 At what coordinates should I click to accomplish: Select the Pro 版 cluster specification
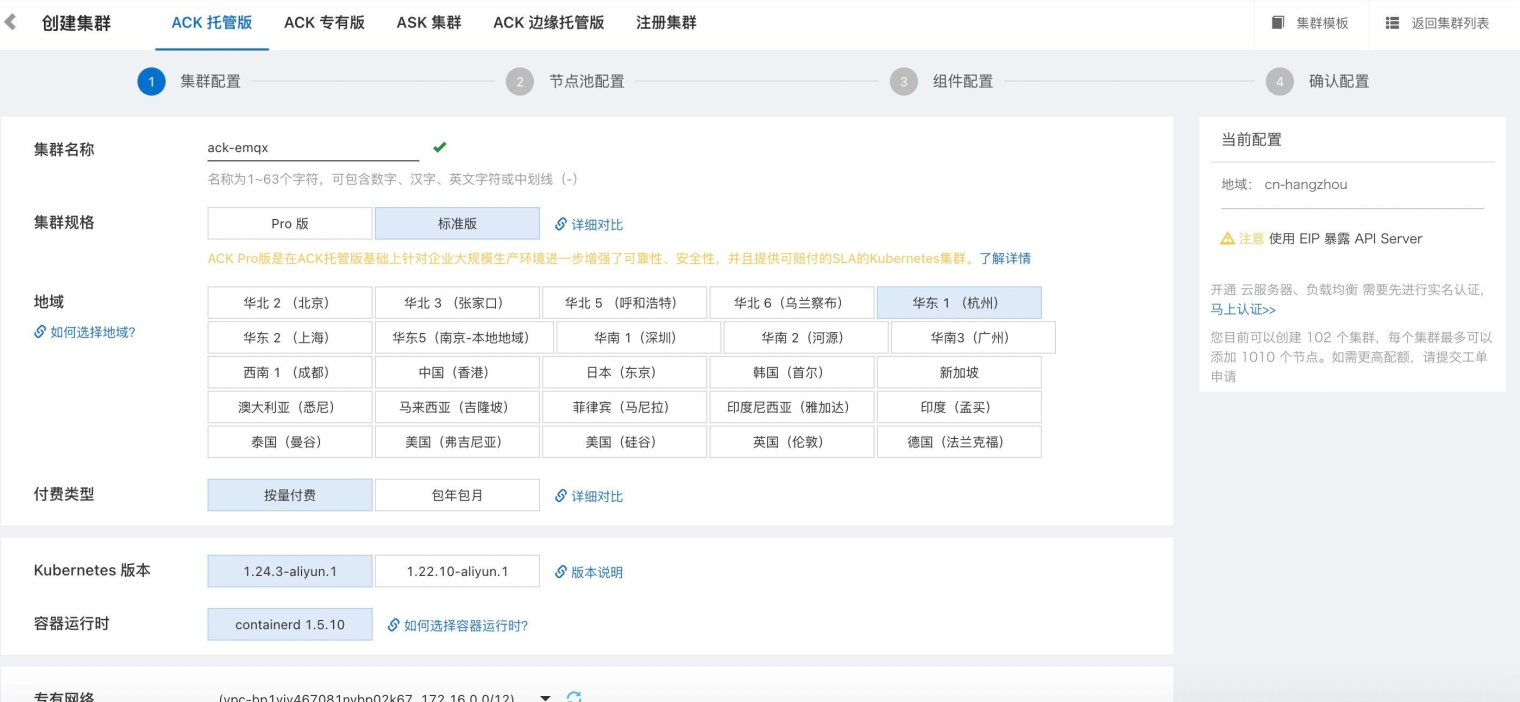click(289, 223)
